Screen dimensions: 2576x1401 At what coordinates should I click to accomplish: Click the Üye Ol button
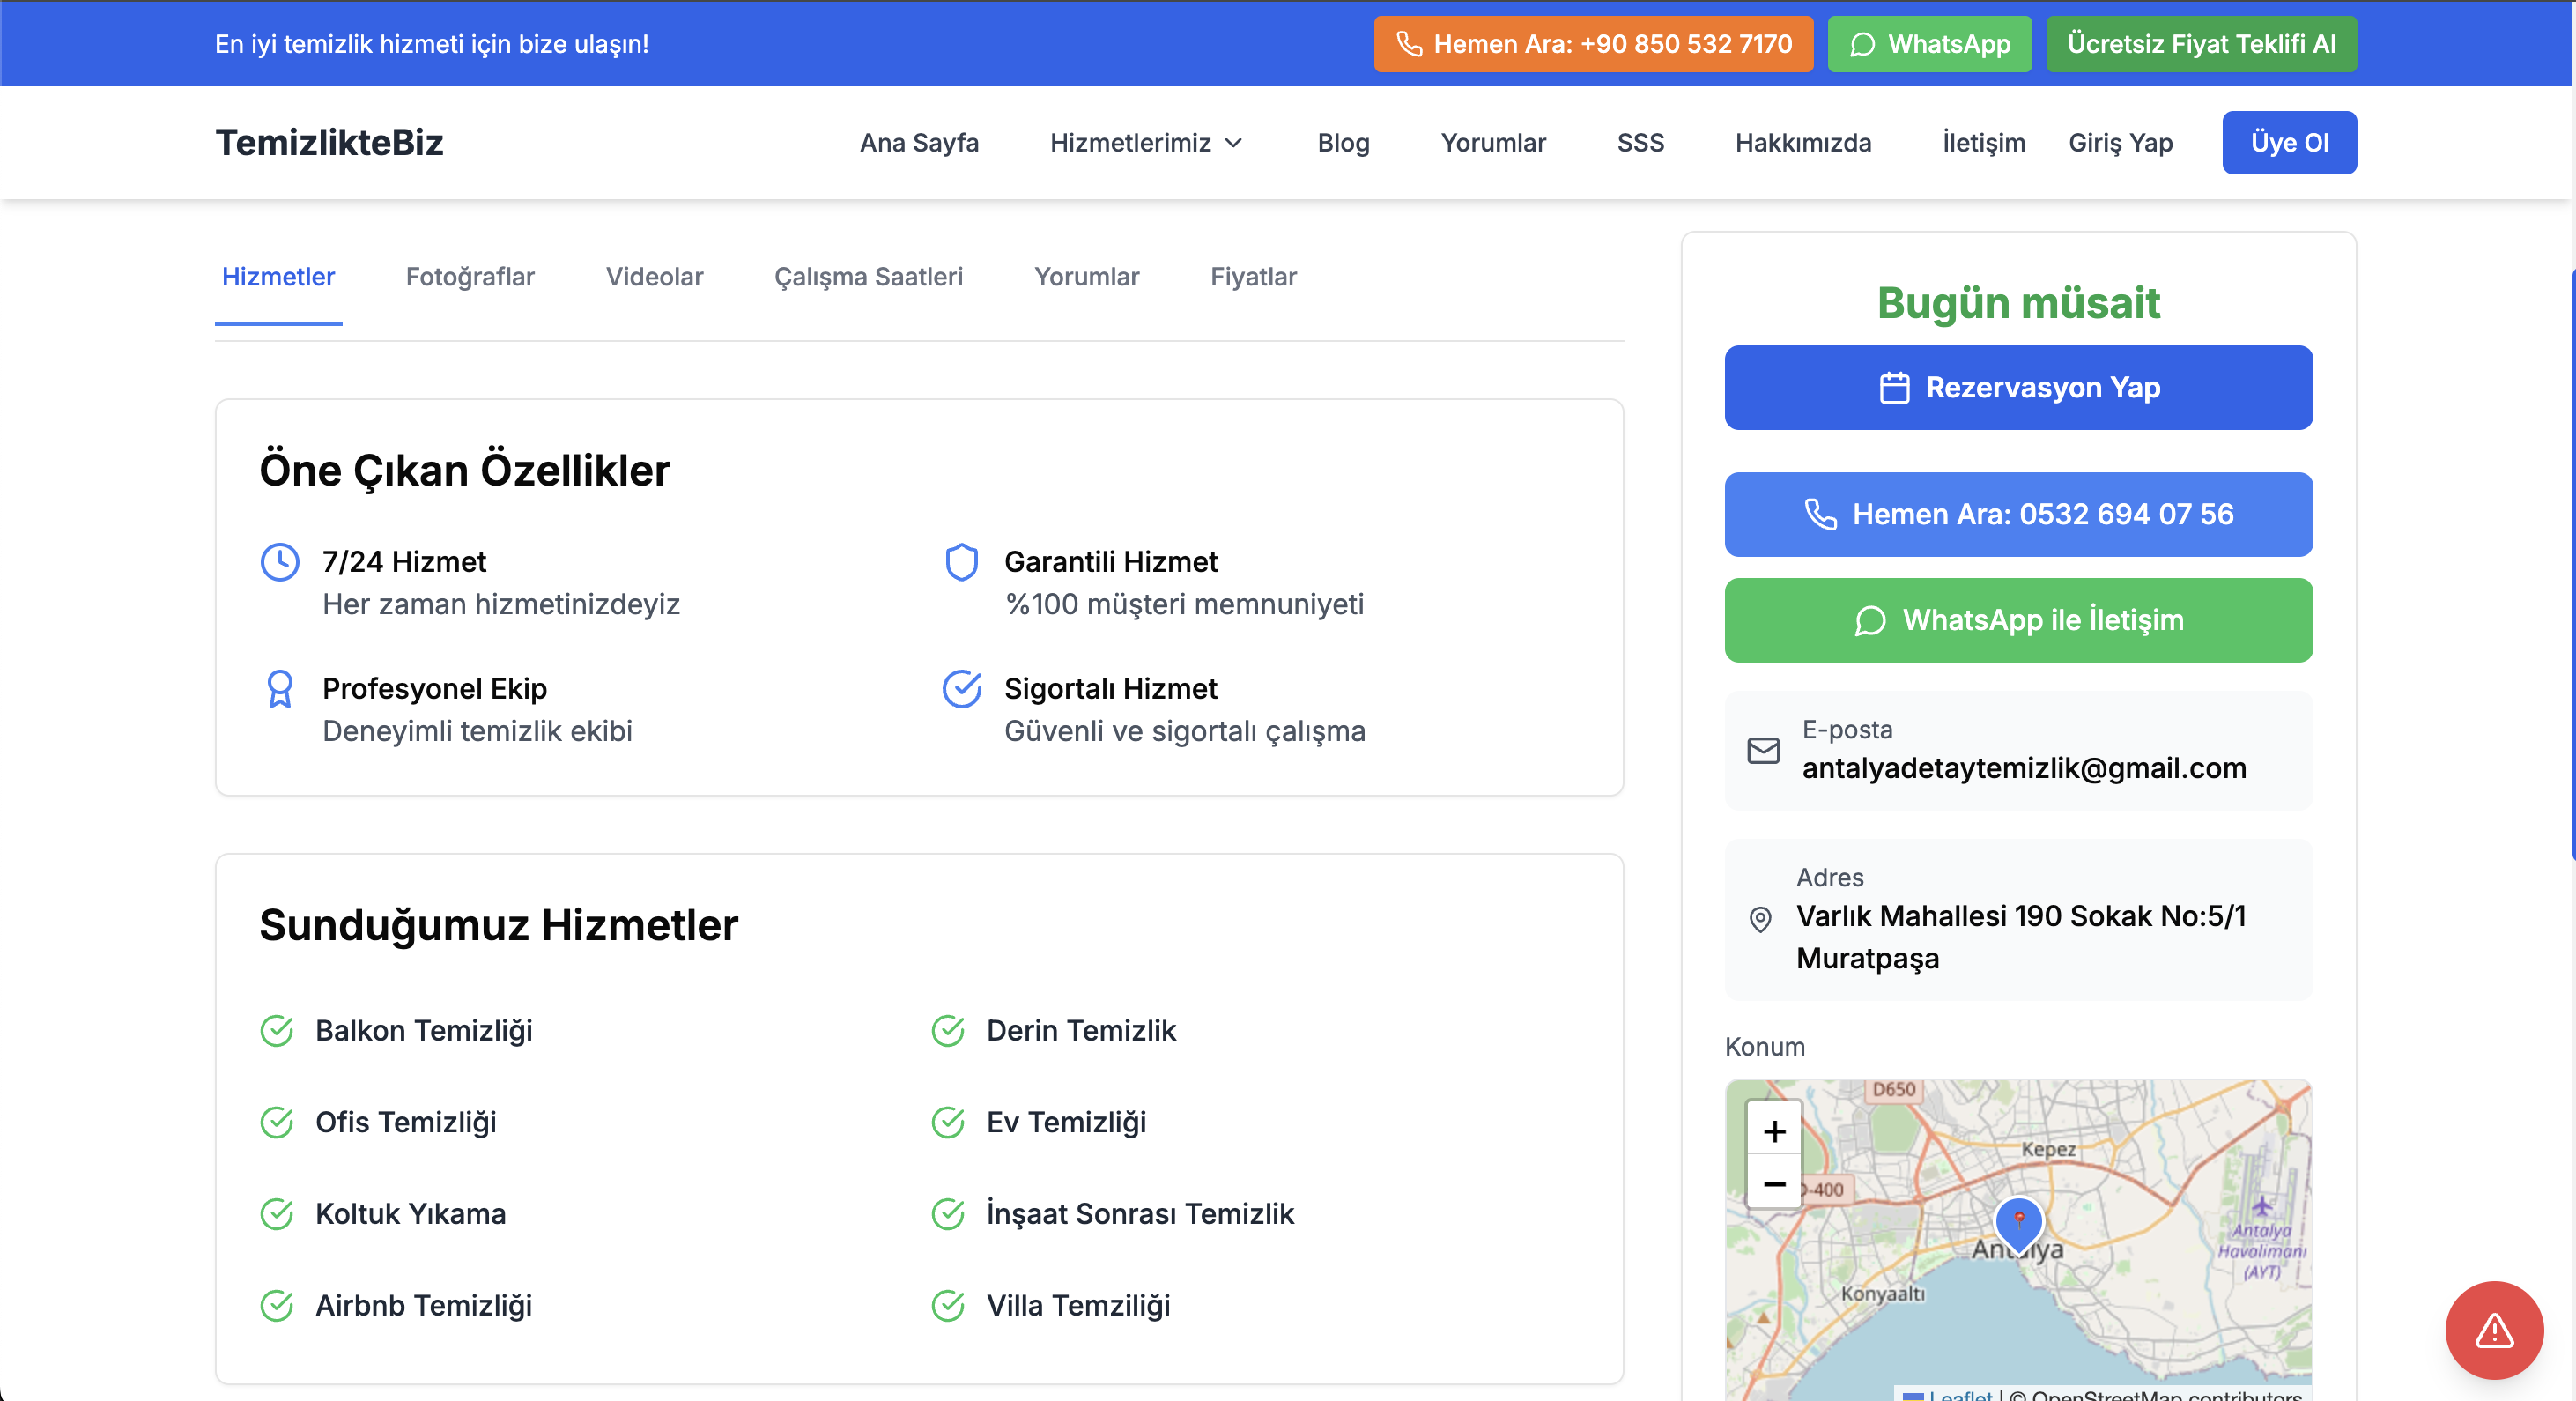2289,143
